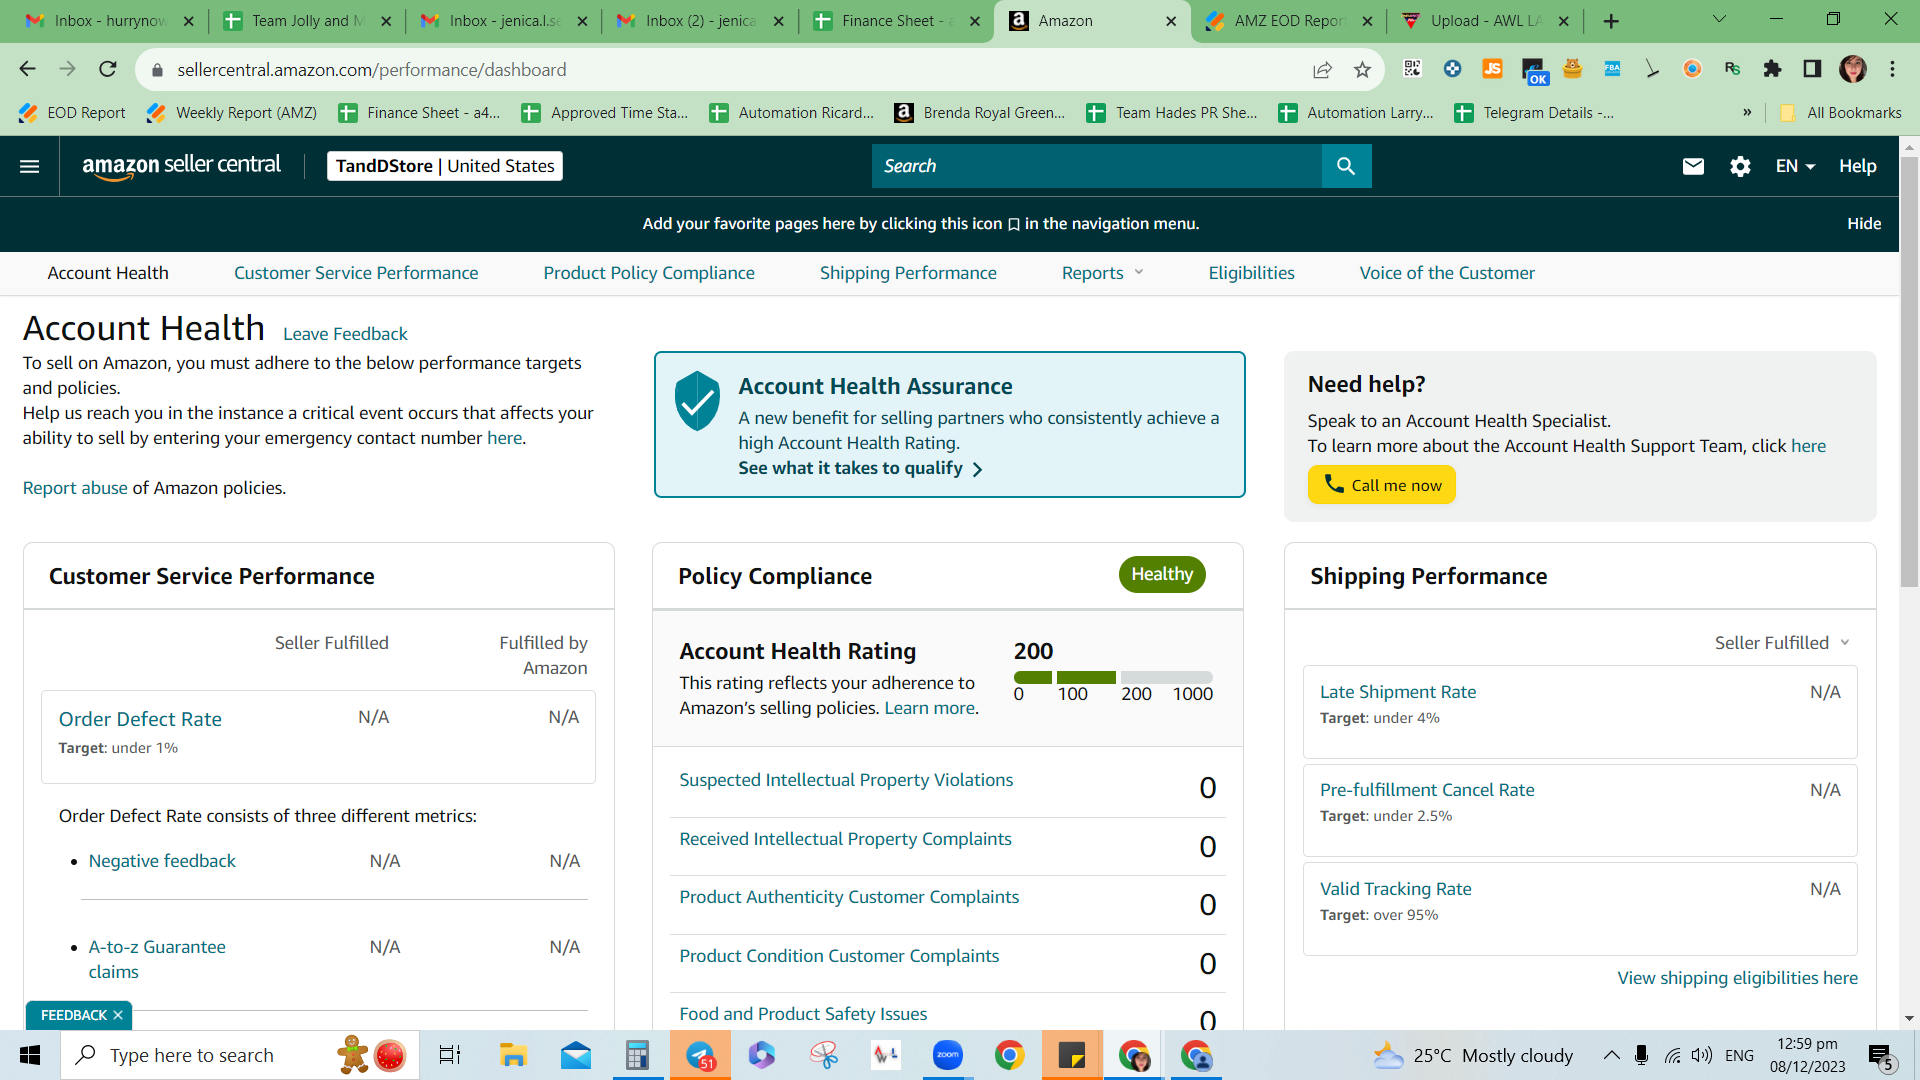Select the Account Health tab

[108, 273]
